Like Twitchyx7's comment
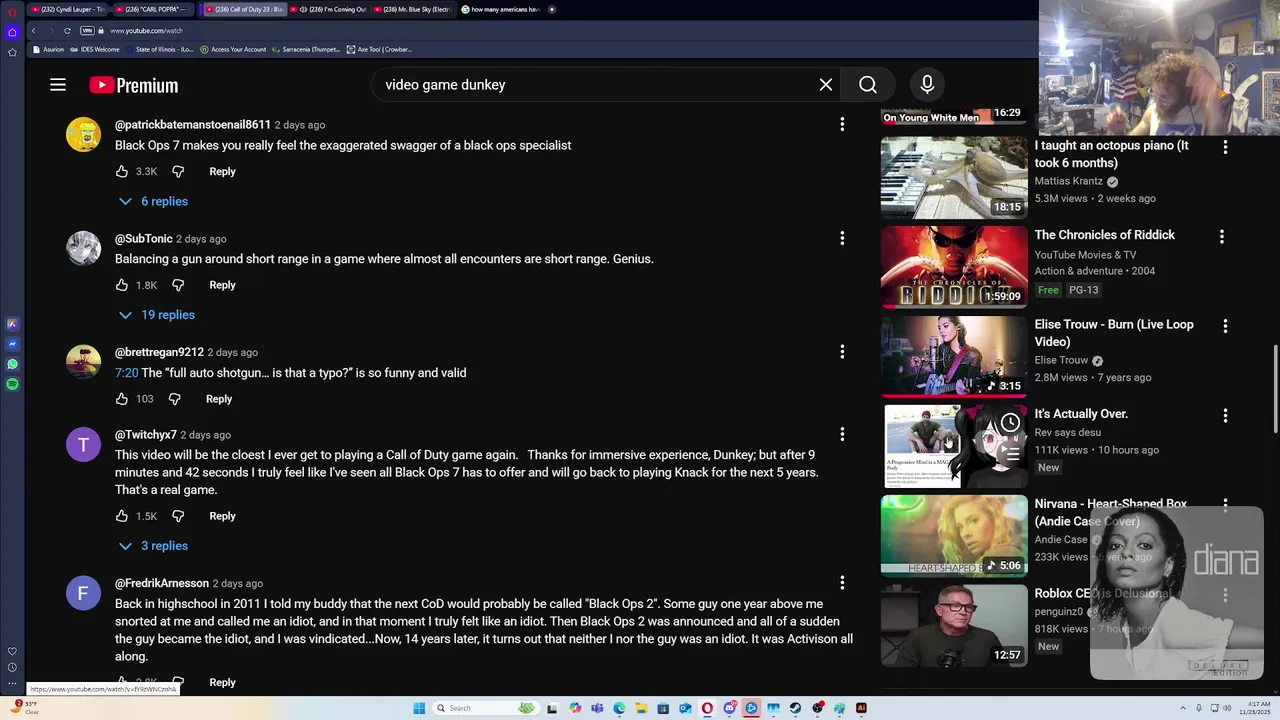The width and height of the screenshot is (1280, 720). tap(122, 516)
